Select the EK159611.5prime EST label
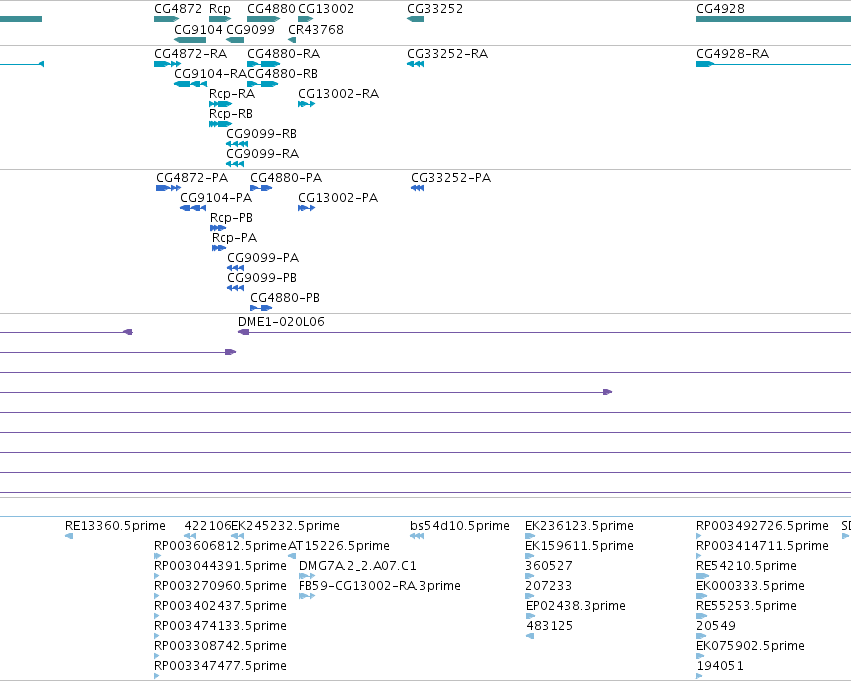 [579, 546]
